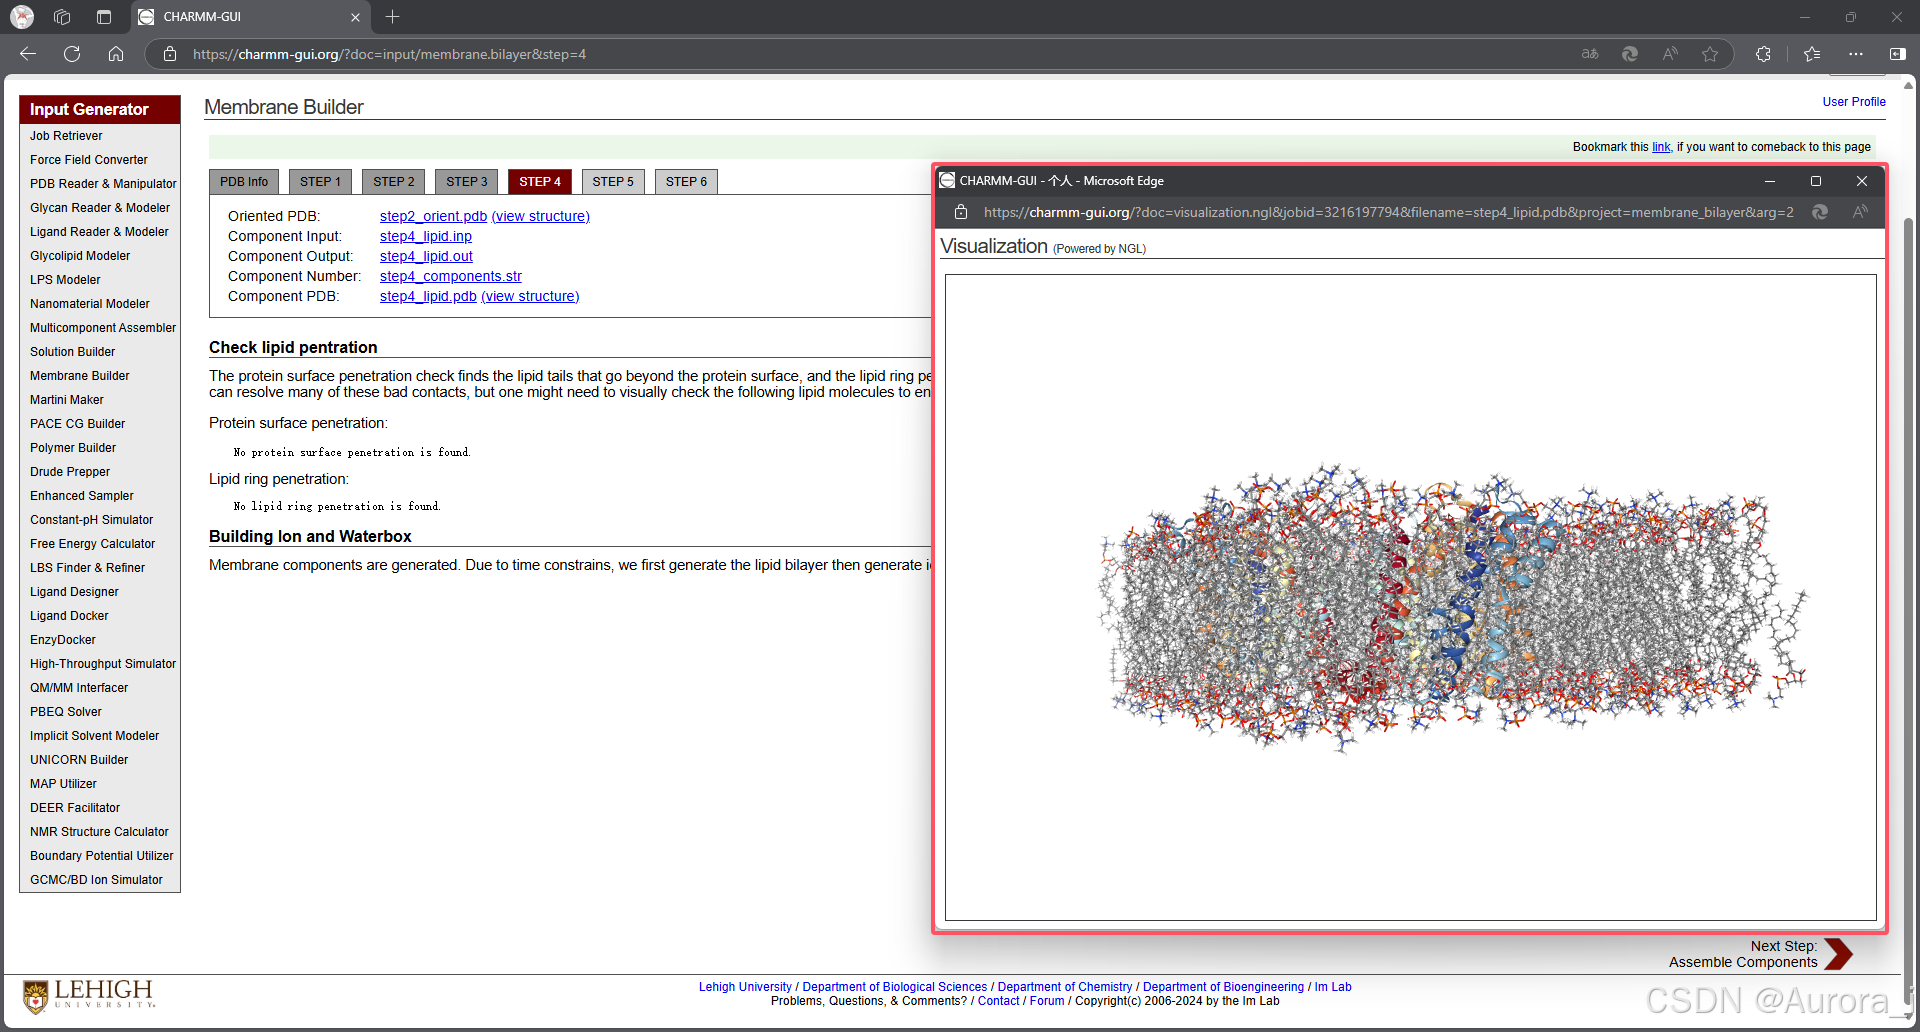Open Solution Builder in sidebar
This screenshot has height=1032, width=1920.
pos(72,352)
